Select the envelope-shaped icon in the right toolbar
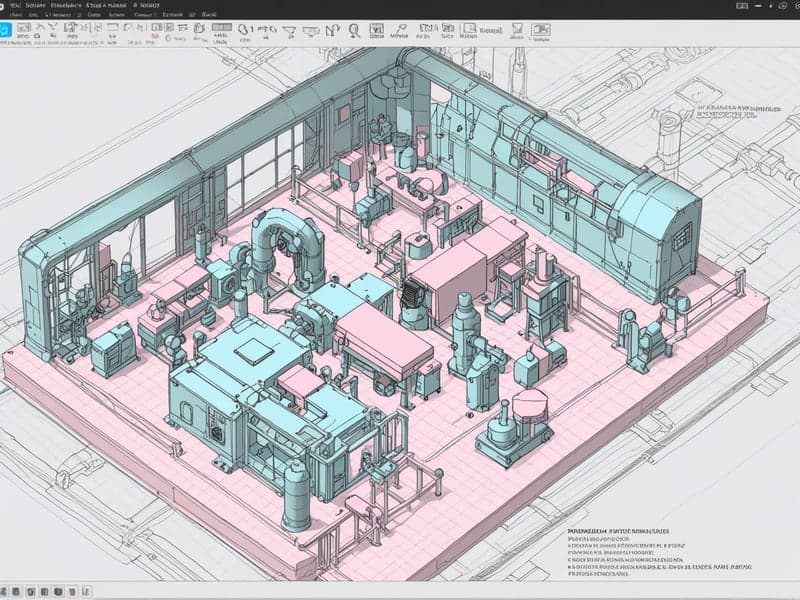Screen dimensions: 800x600 pyautogui.click(x=515, y=30)
